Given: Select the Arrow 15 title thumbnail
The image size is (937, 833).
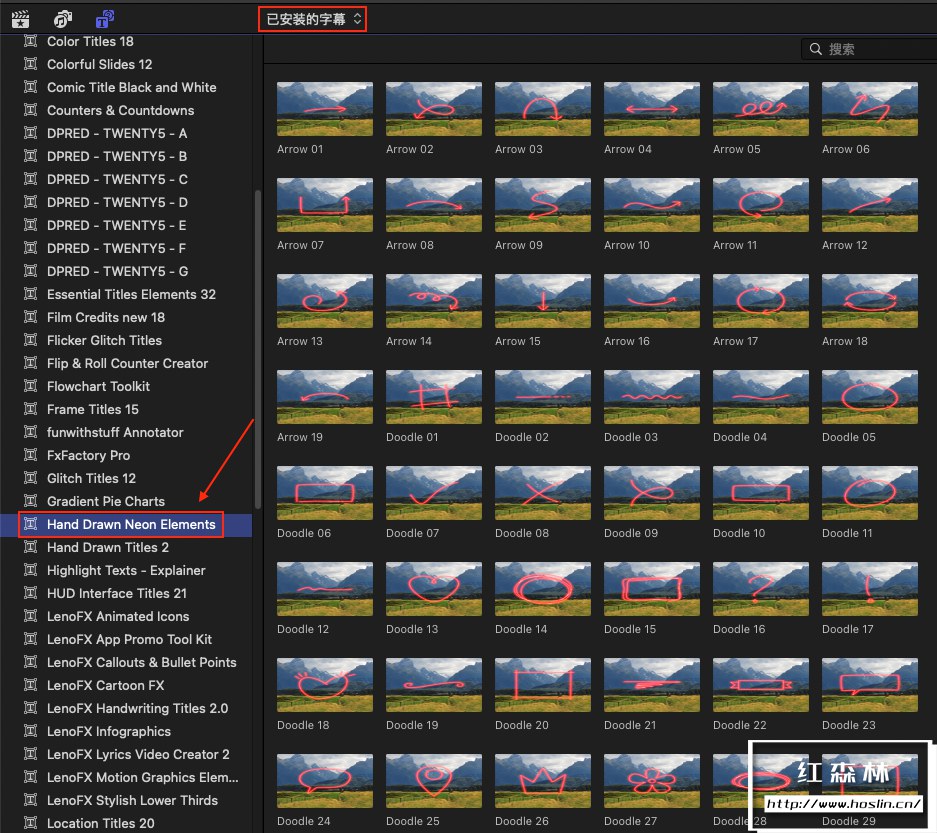Looking at the screenshot, I should tap(543, 301).
